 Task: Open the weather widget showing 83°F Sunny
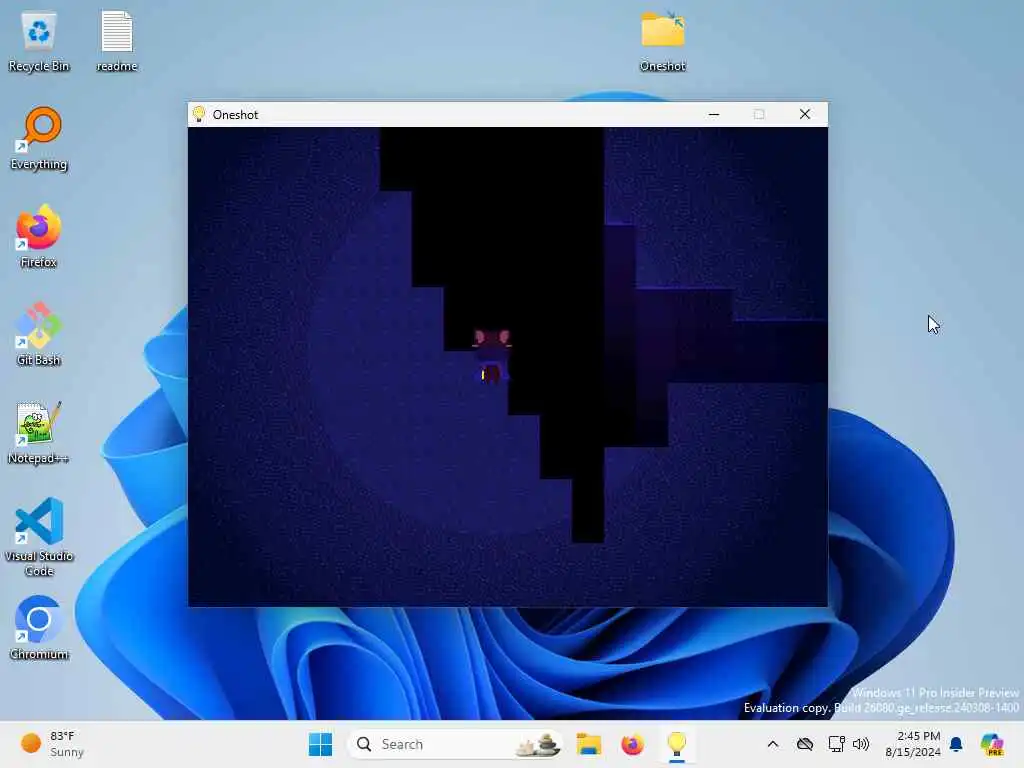[52, 744]
